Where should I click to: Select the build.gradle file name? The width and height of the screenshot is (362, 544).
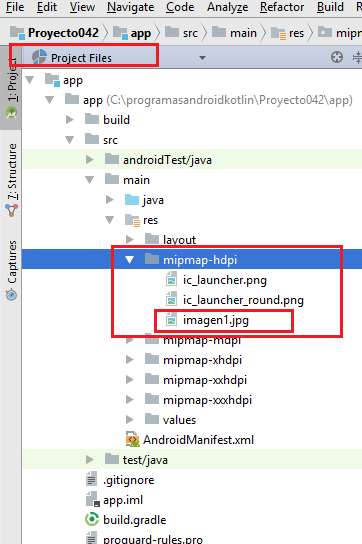click(x=135, y=520)
